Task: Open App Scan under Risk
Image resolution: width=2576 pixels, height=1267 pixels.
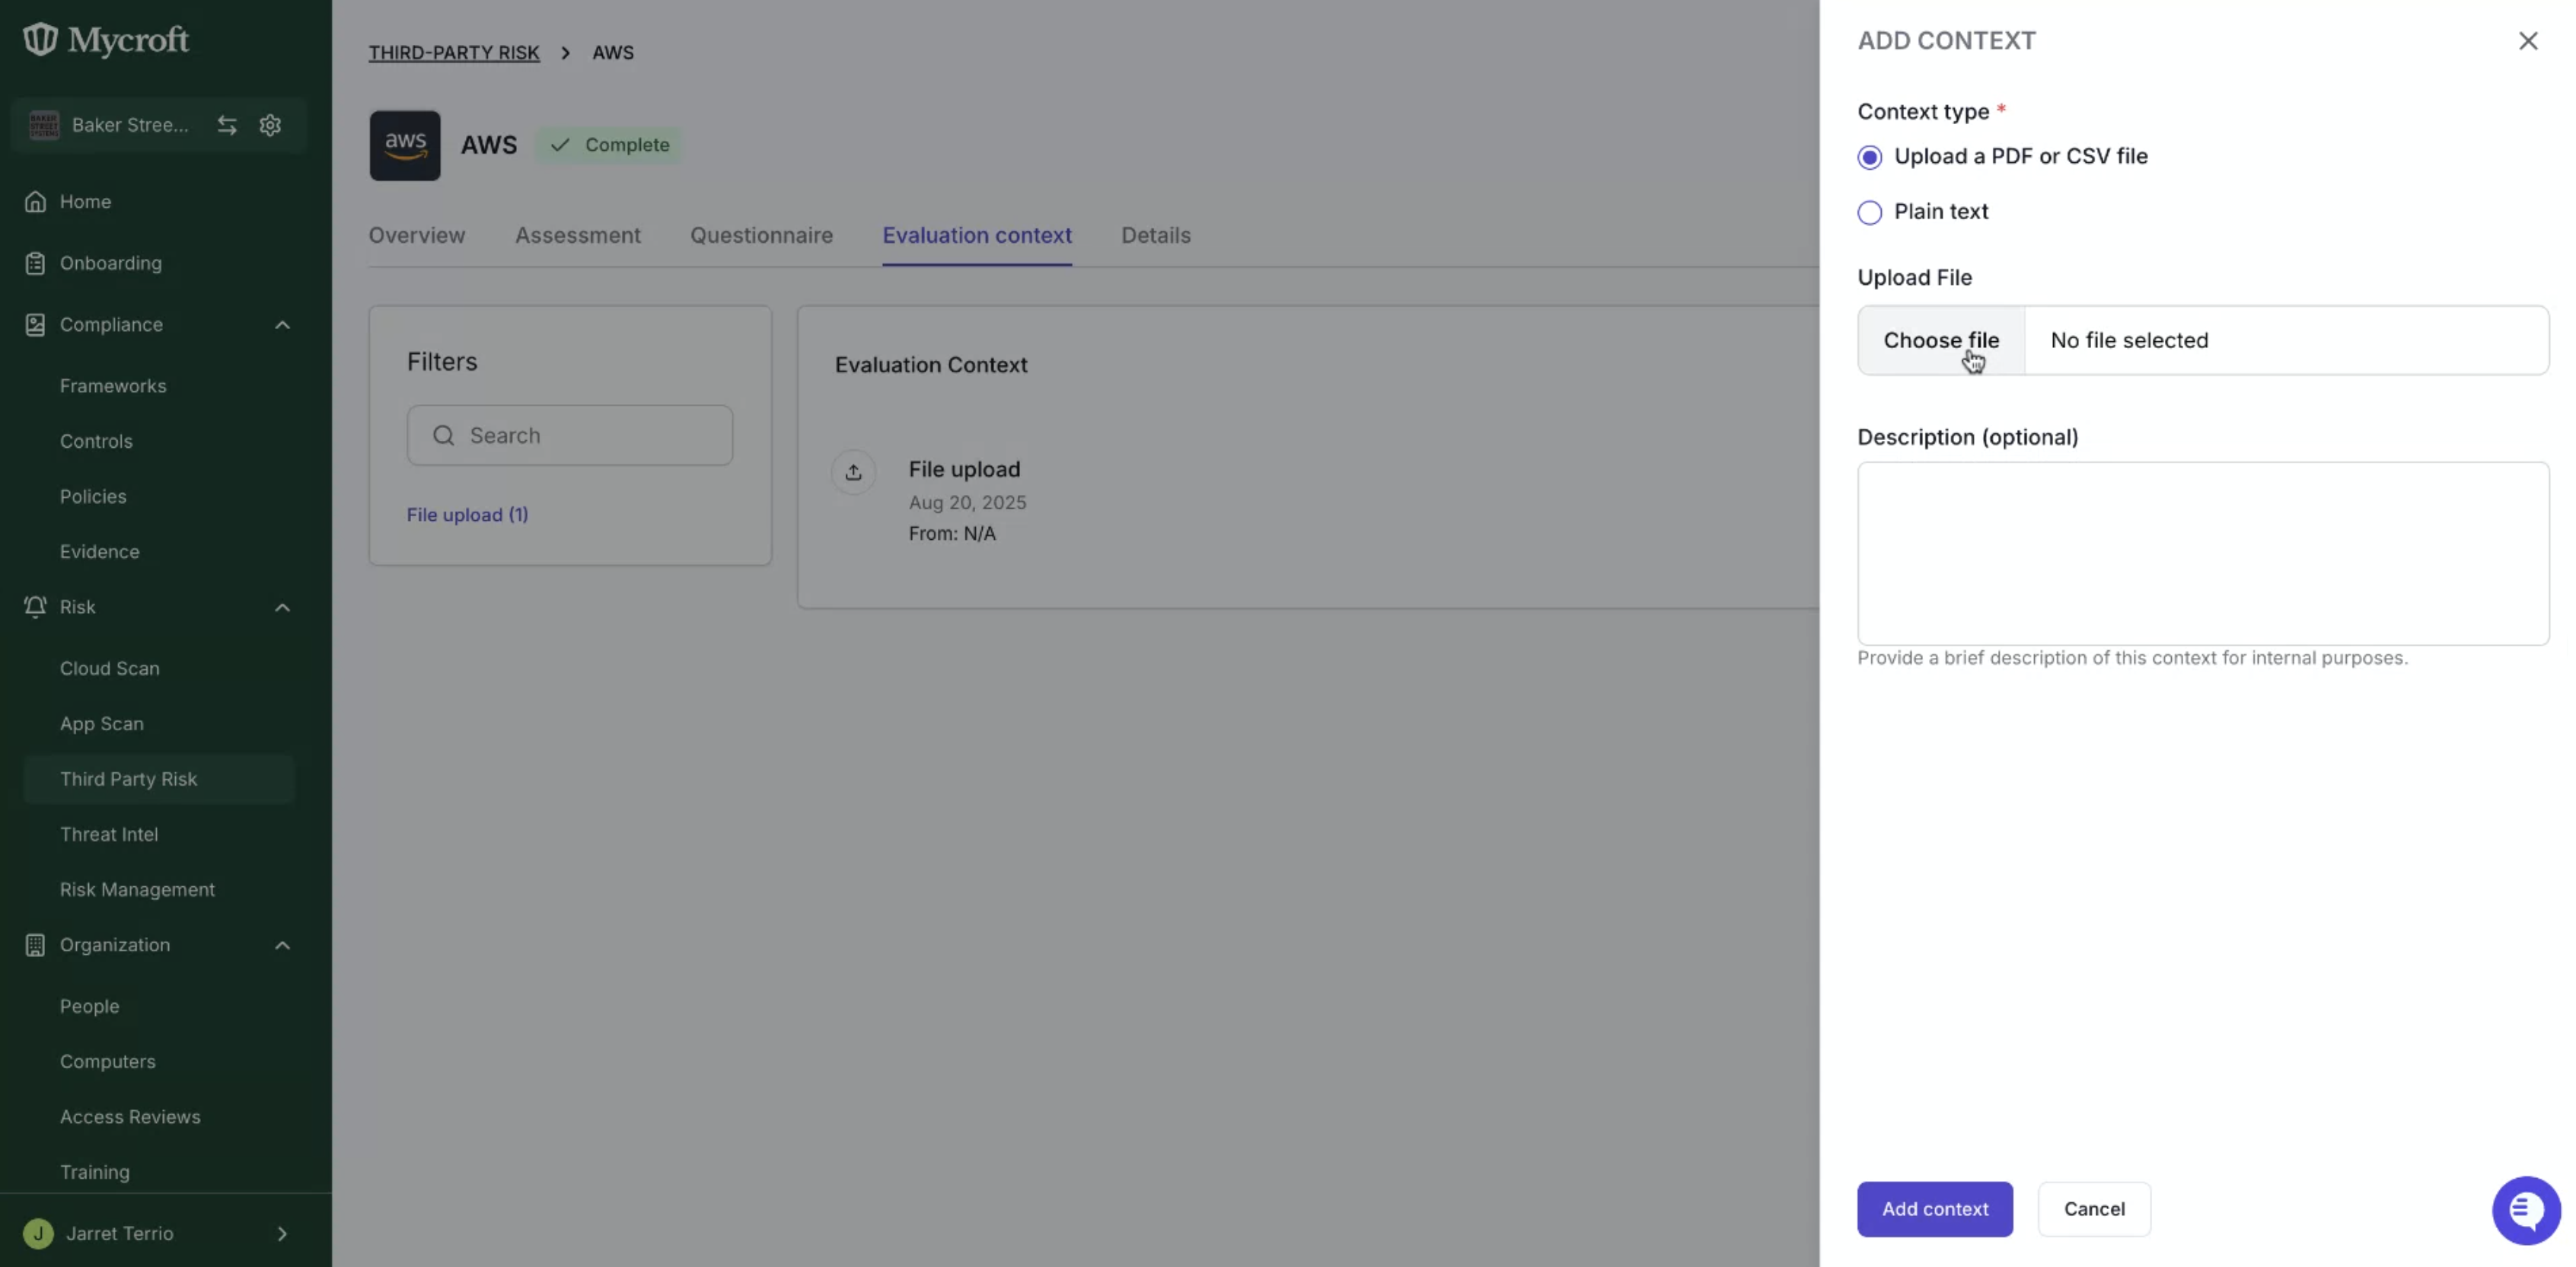Action: pyautogui.click(x=101, y=723)
